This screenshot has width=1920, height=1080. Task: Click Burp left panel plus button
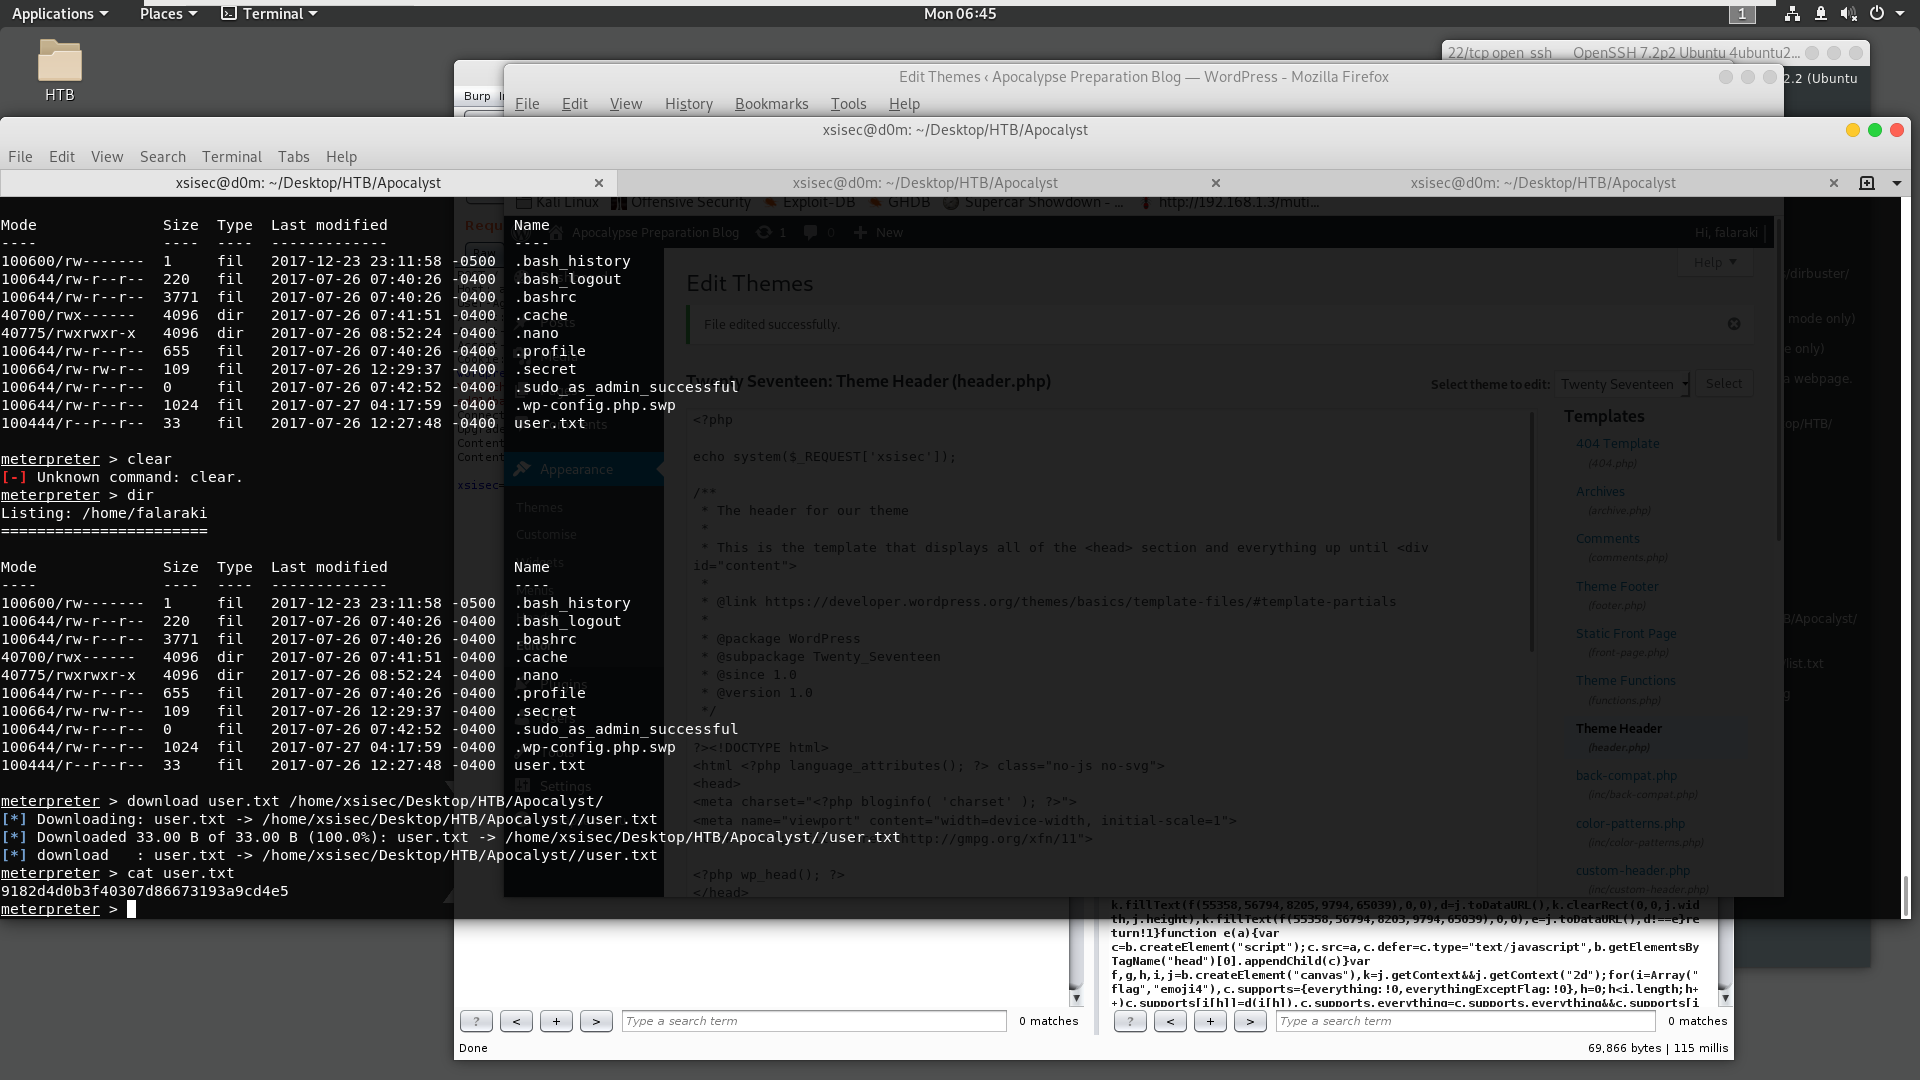pos(556,1021)
